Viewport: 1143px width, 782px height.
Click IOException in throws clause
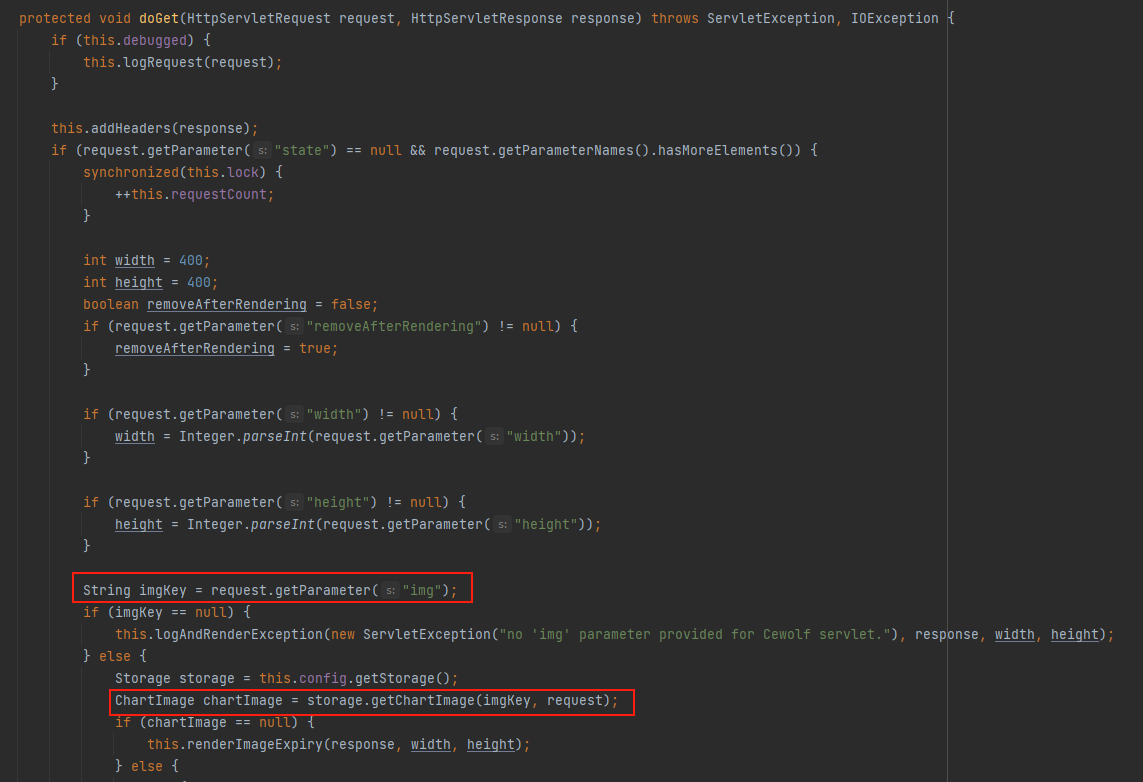[x=894, y=18]
